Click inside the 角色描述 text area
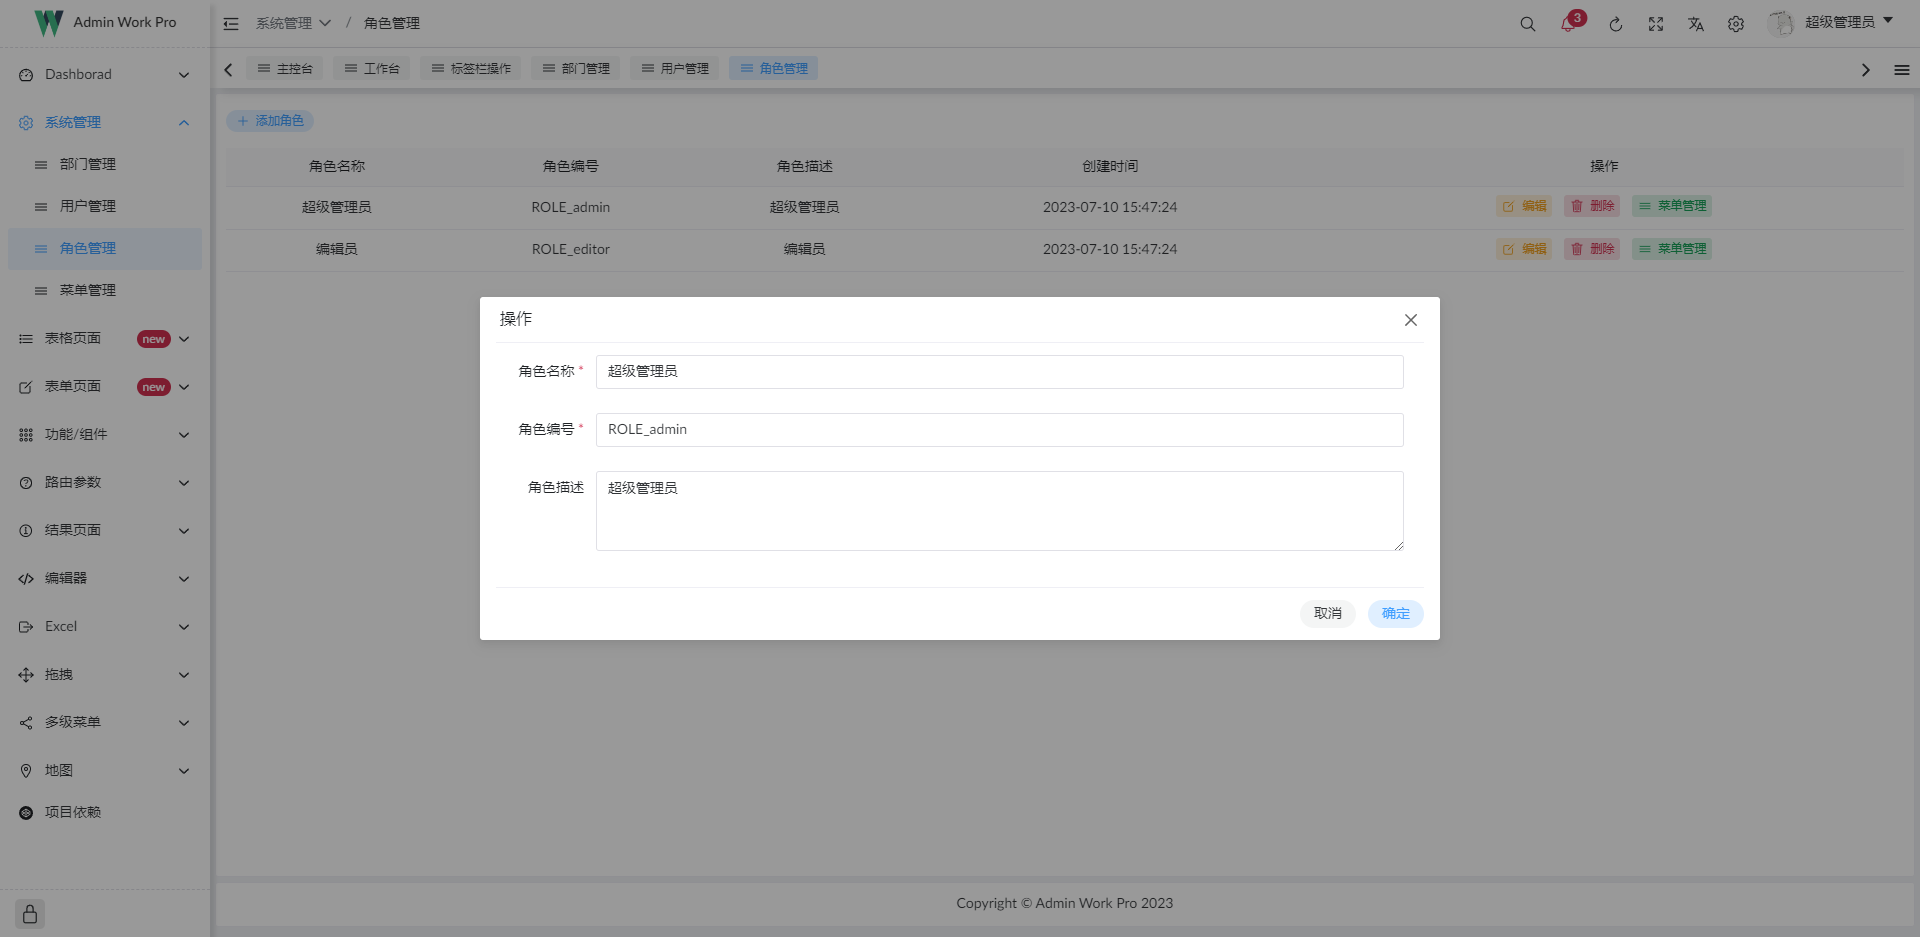This screenshot has height=937, width=1920. (999, 510)
